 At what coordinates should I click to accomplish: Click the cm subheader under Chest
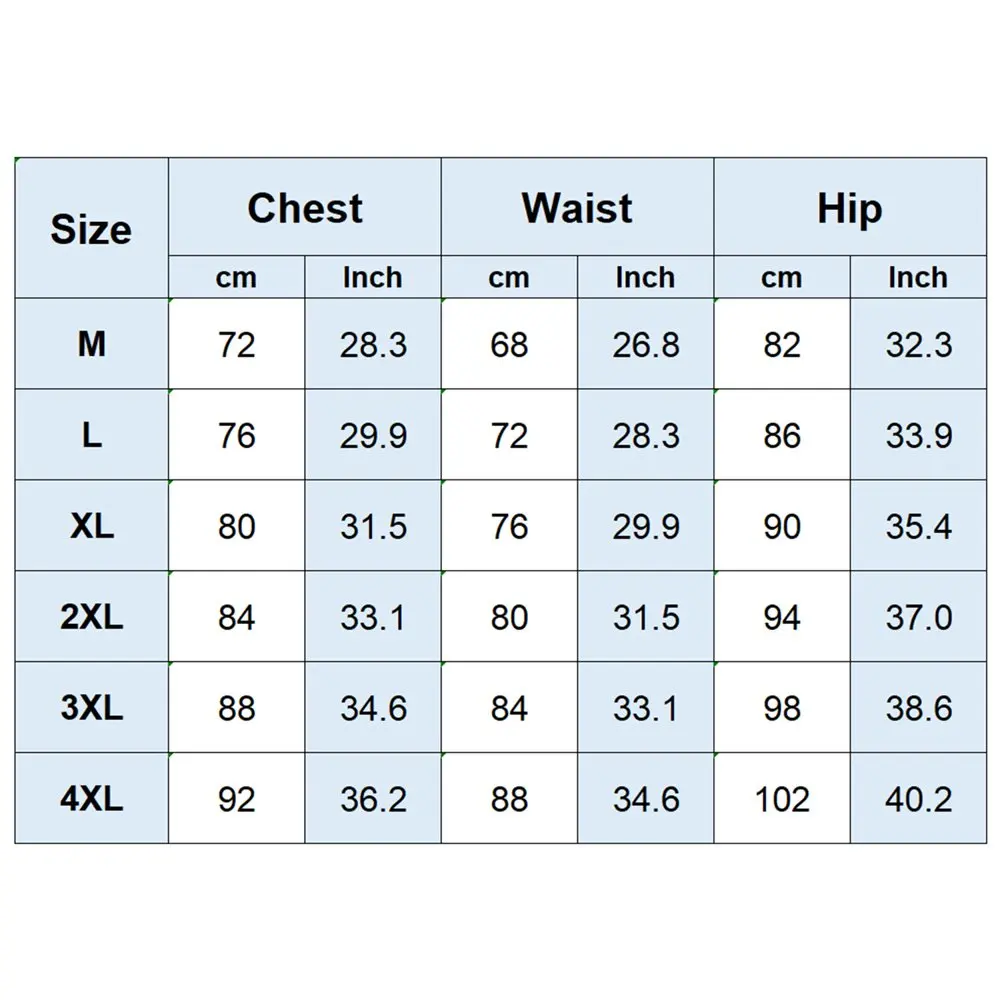(236, 277)
